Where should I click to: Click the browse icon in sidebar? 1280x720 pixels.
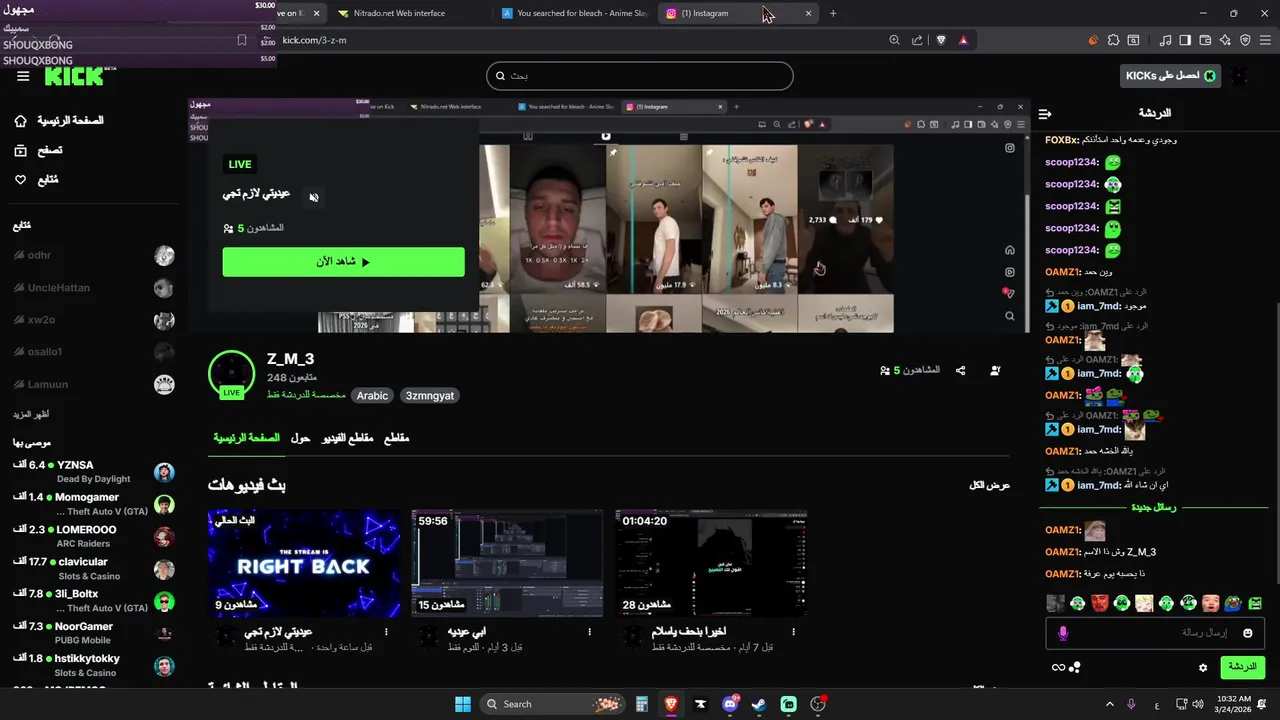(x=20, y=150)
